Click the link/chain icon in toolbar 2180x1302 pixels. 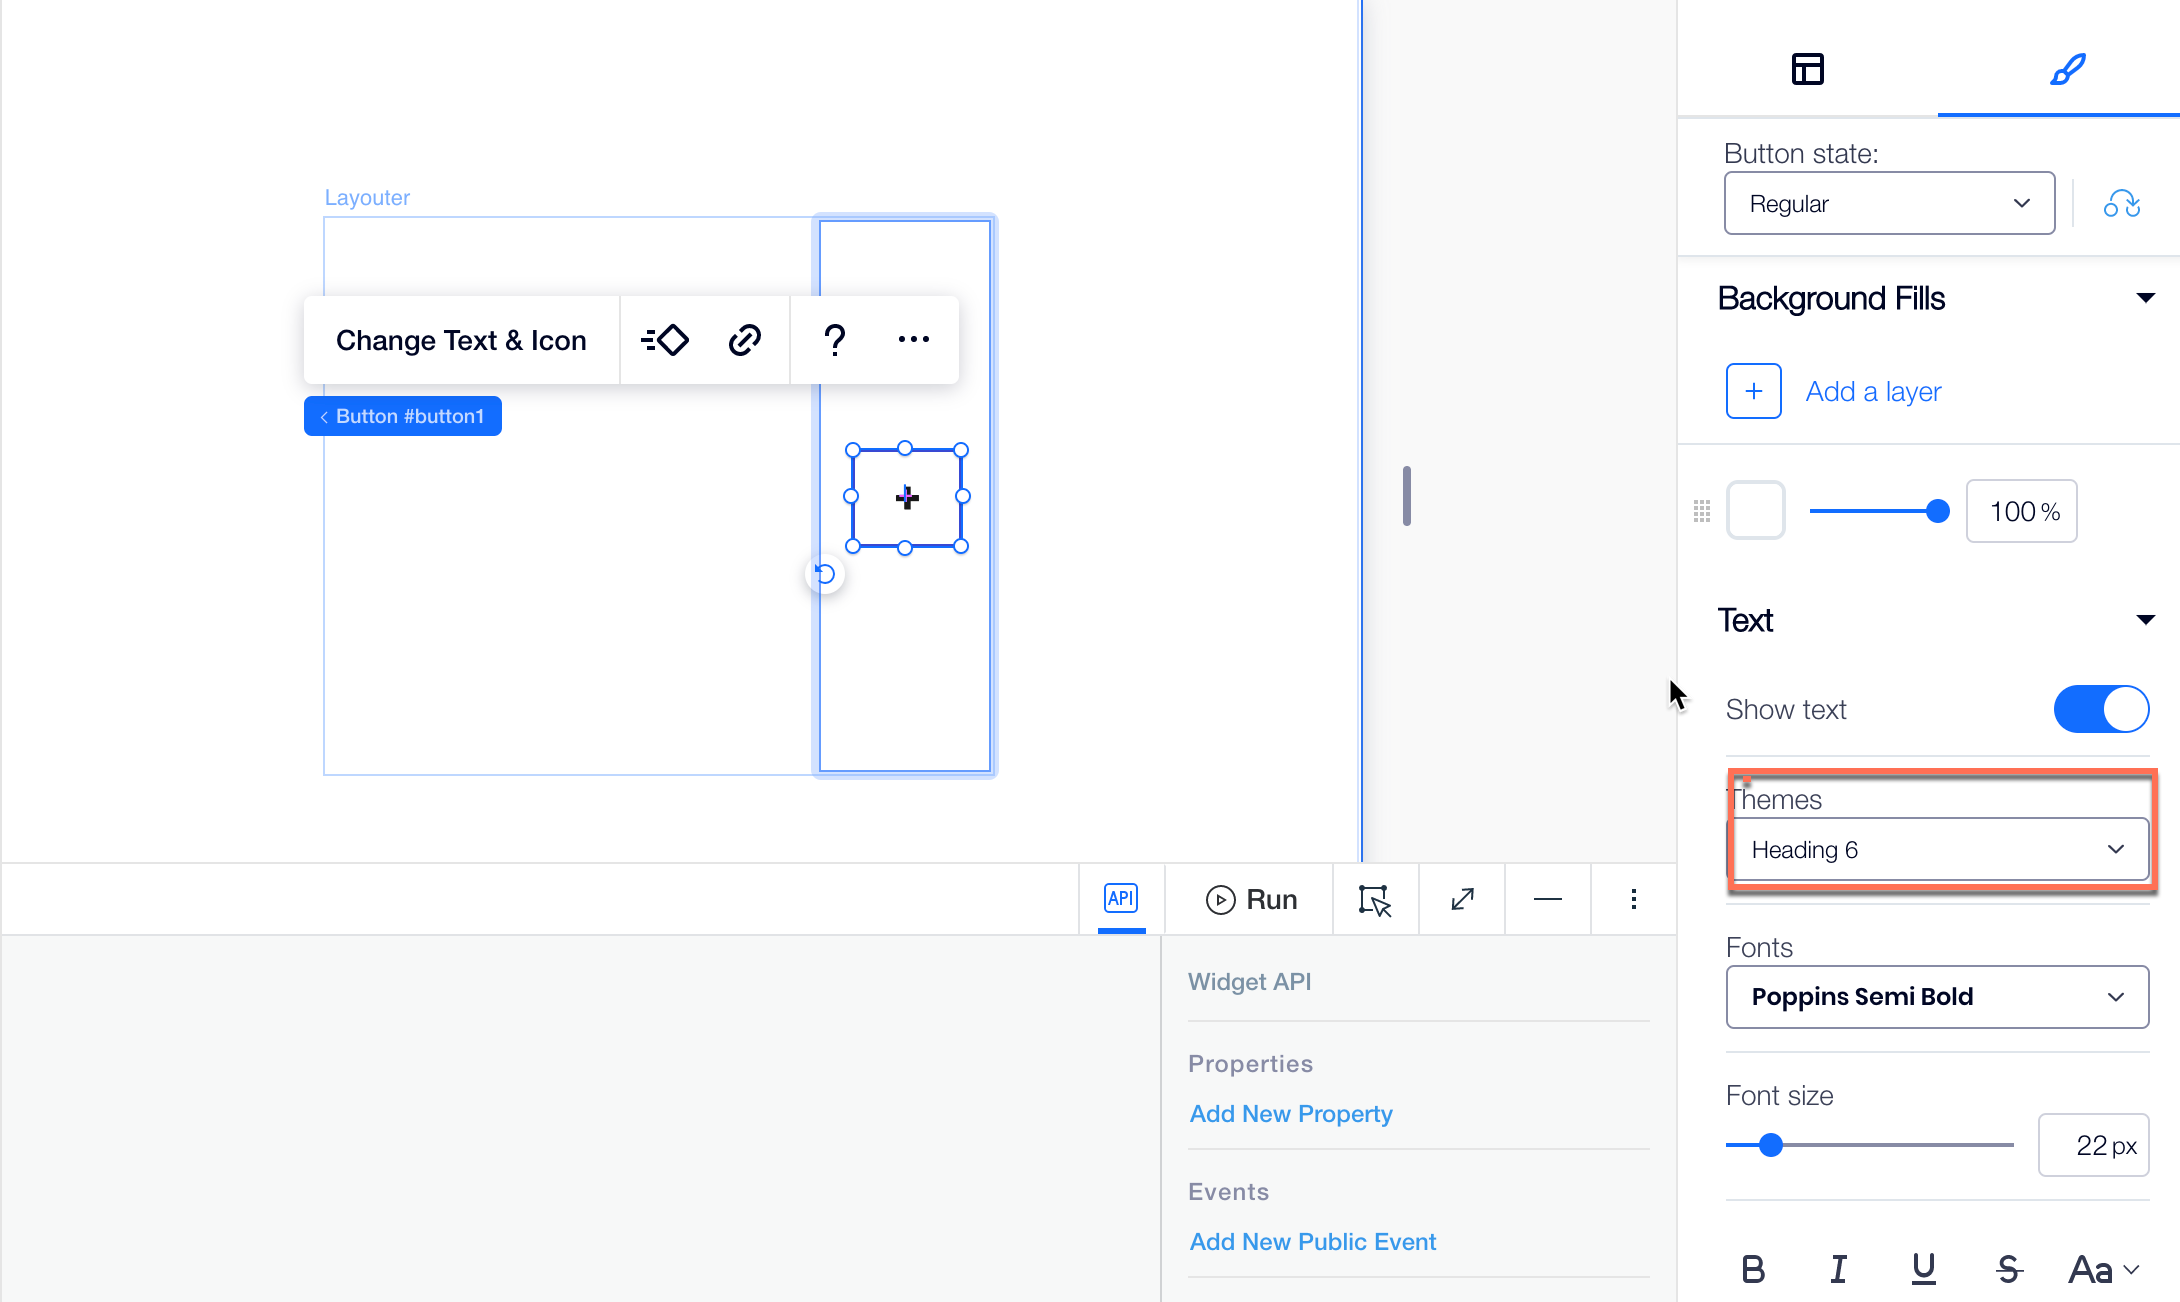(744, 338)
